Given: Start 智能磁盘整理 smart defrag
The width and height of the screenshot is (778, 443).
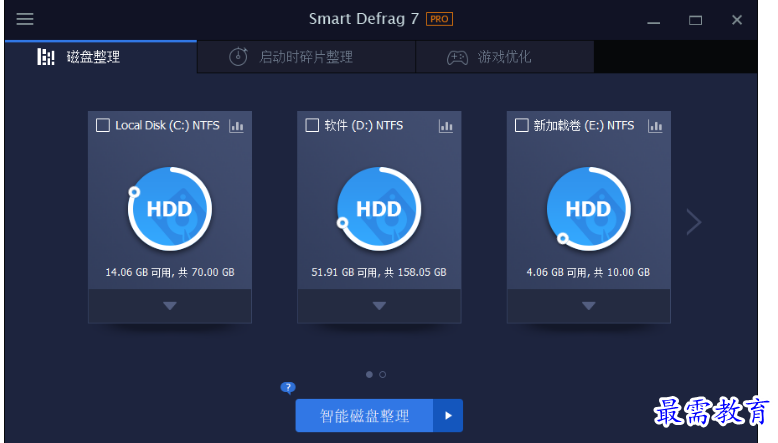Looking at the screenshot, I should tap(364, 416).
